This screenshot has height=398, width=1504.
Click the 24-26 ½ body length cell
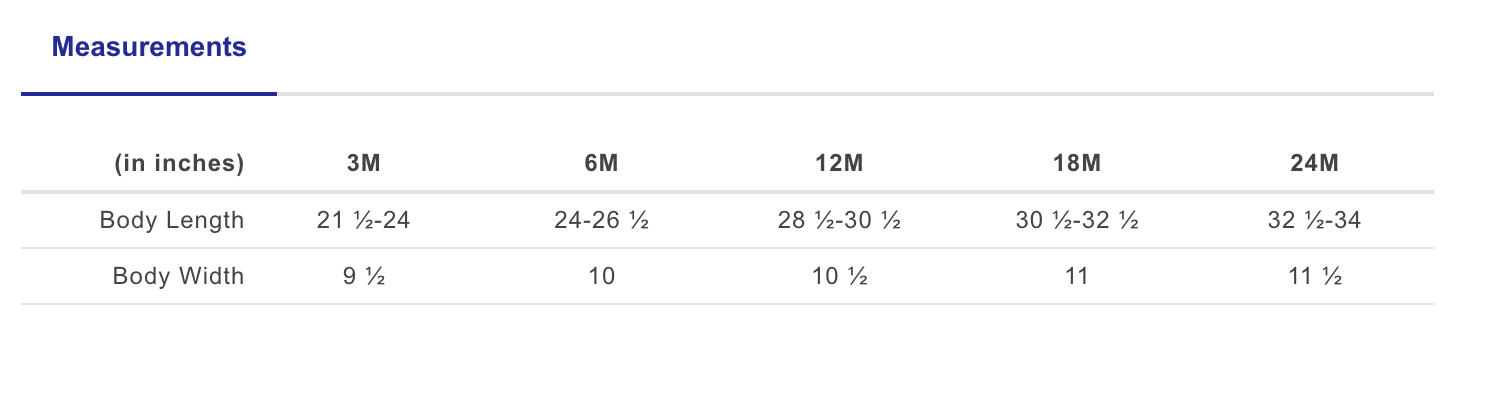point(602,220)
